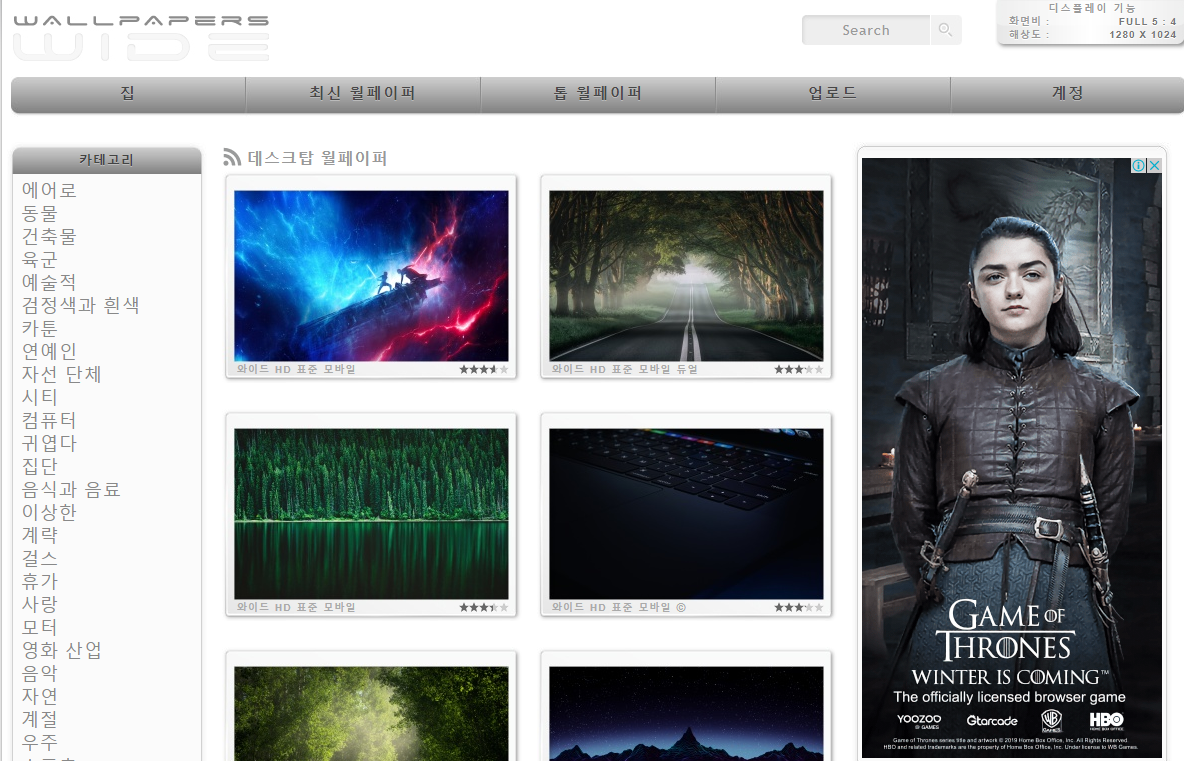Click HD tag under keyboard wallpaper
Viewport: 1184px width, 761px height.
tap(597, 607)
